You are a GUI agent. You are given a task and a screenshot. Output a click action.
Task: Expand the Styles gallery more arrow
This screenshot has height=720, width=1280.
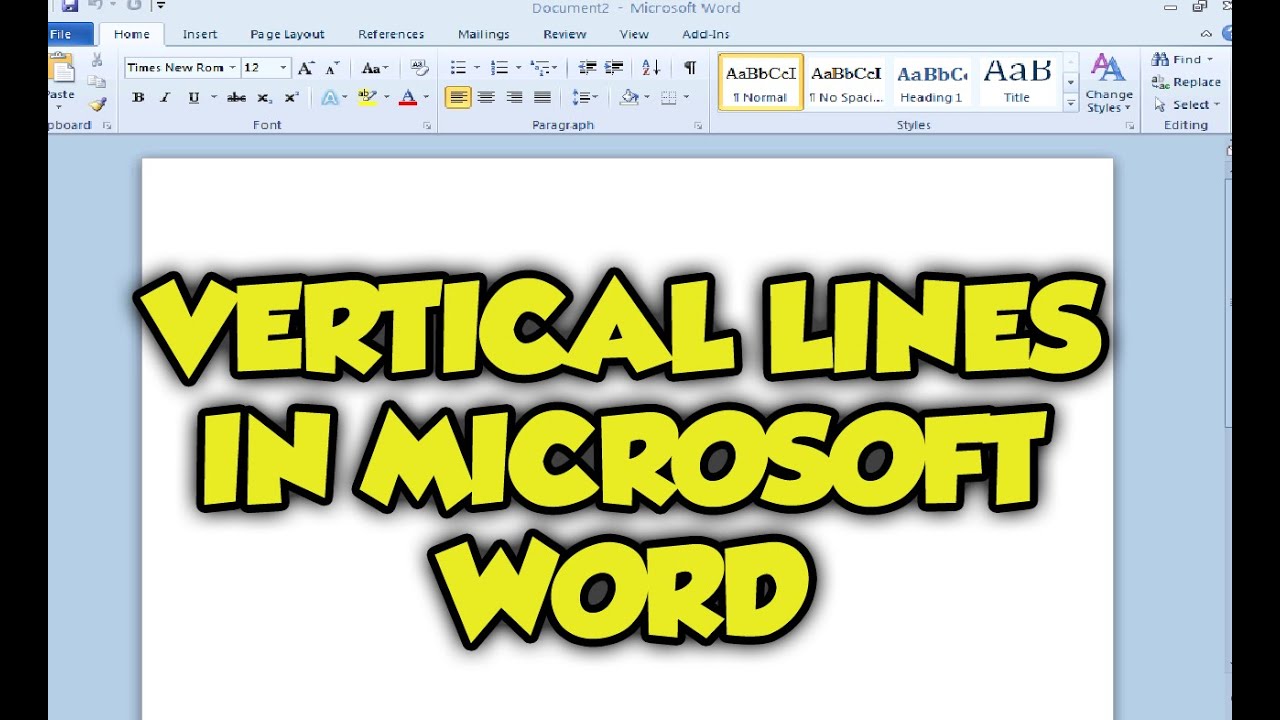1071,102
